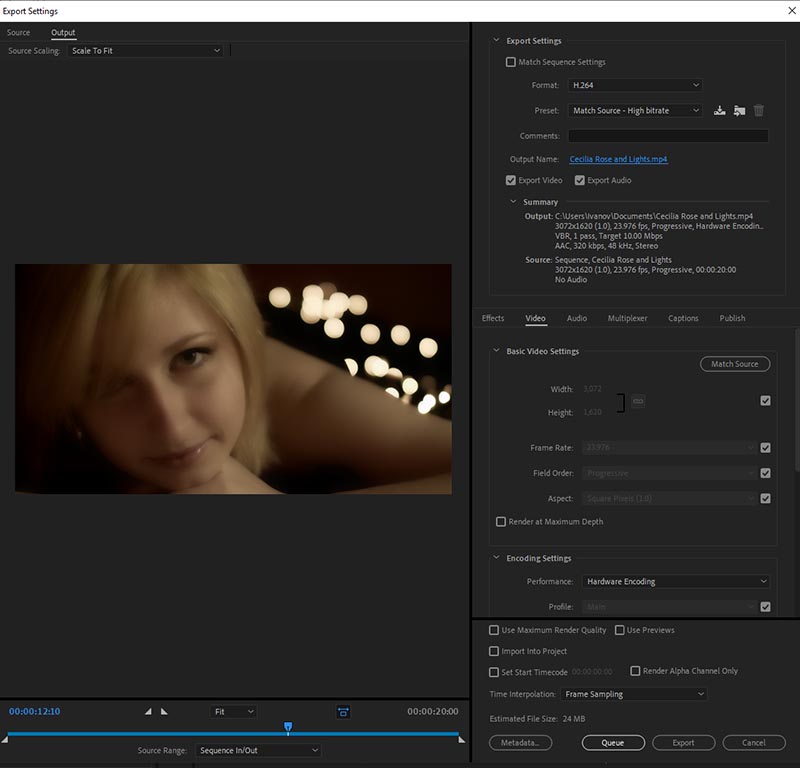Open the Multiplexer tab
Screen dimensions: 800x768
coord(628,318)
